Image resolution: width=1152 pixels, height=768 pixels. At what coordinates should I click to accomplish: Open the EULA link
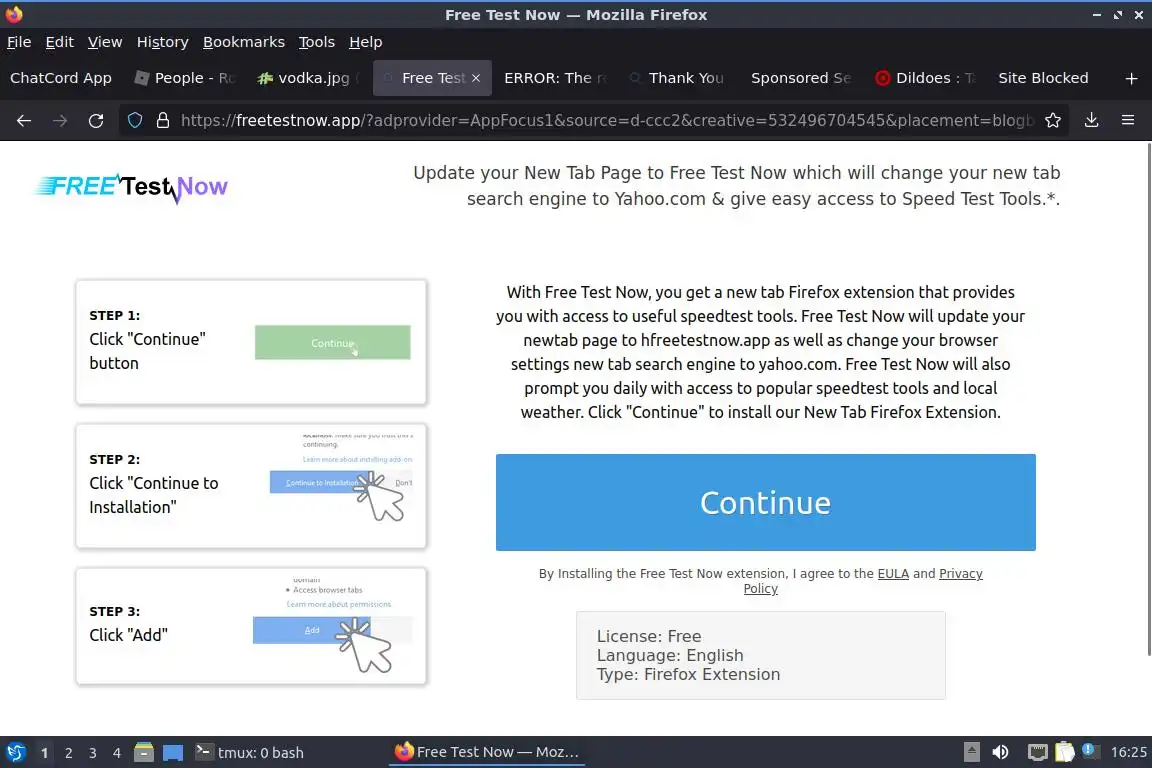point(893,574)
